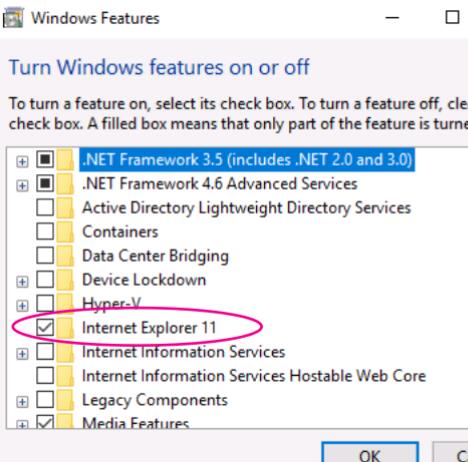The height and width of the screenshot is (462, 468).
Task: Click the folder icon next to Legacy Components
Action: tap(65, 400)
